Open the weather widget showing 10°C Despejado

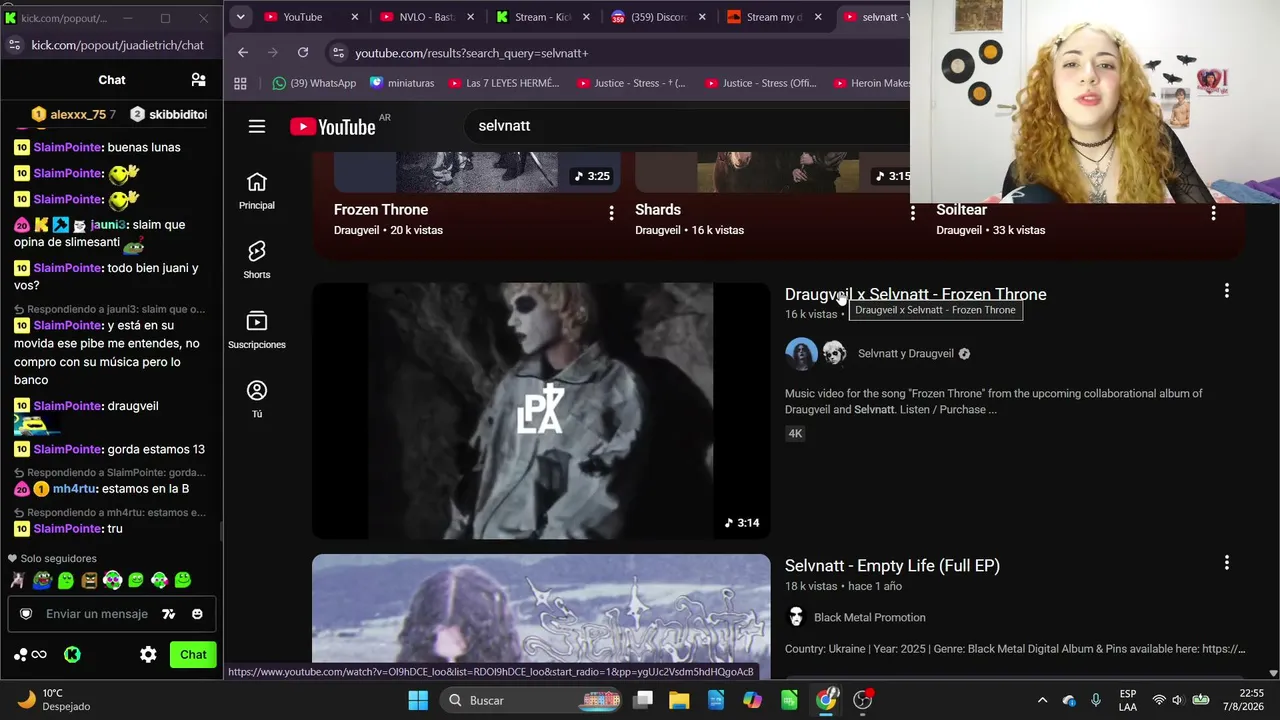point(55,700)
